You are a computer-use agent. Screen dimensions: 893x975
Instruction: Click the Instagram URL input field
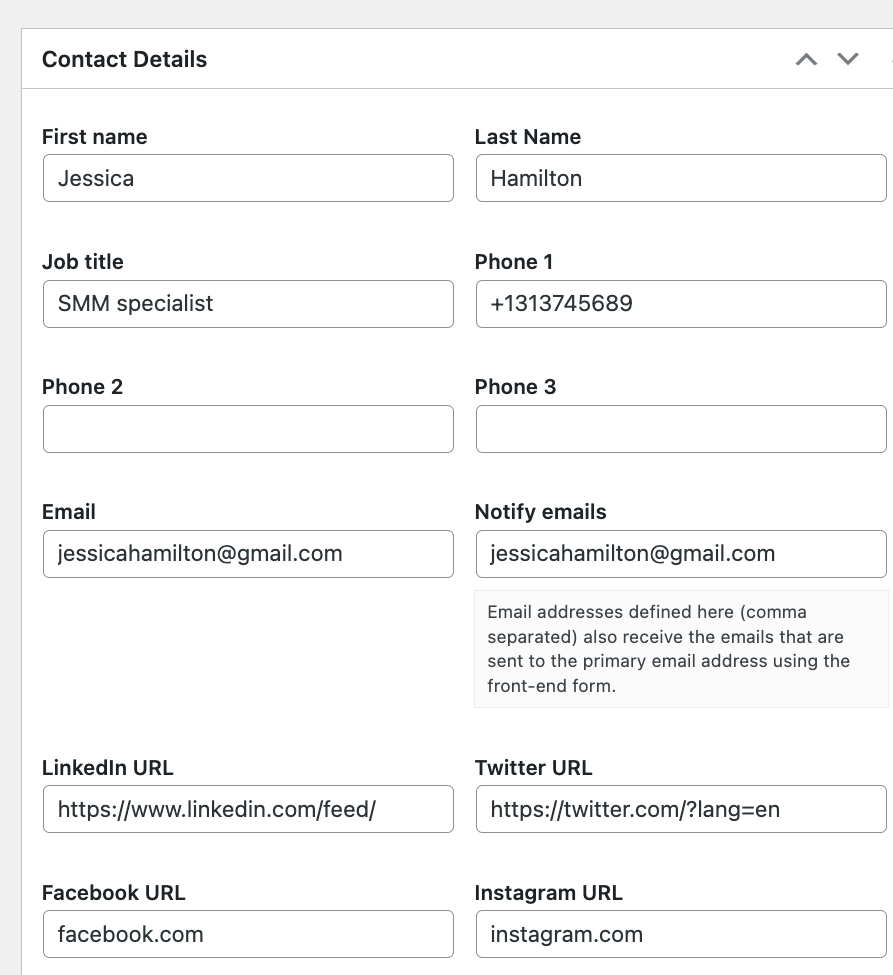click(681, 934)
